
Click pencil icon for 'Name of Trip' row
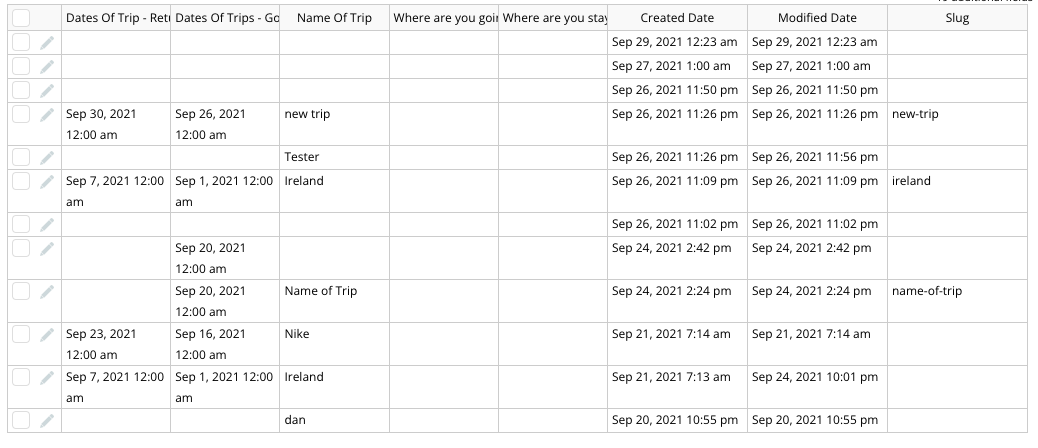tap(46, 292)
